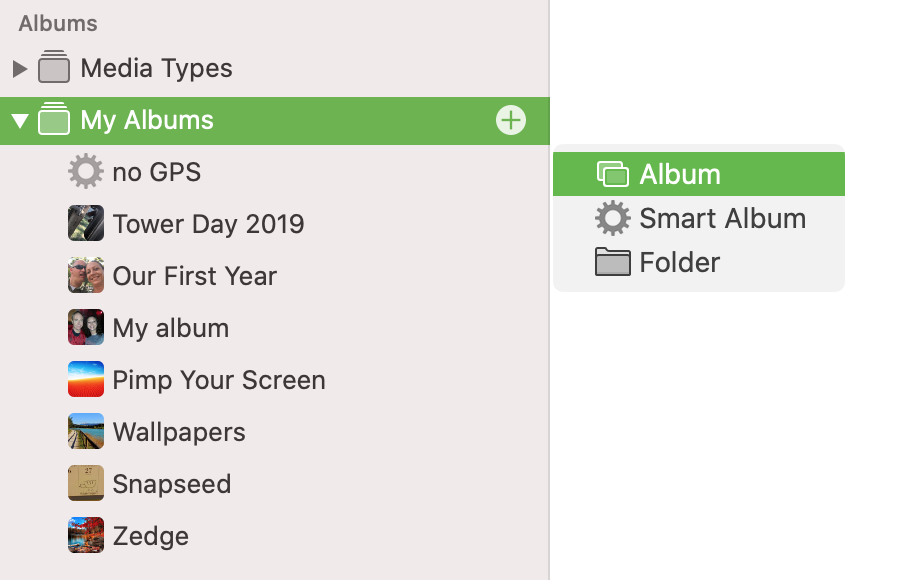Choose Folder from the popup menu
900x580 pixels.
699,262
